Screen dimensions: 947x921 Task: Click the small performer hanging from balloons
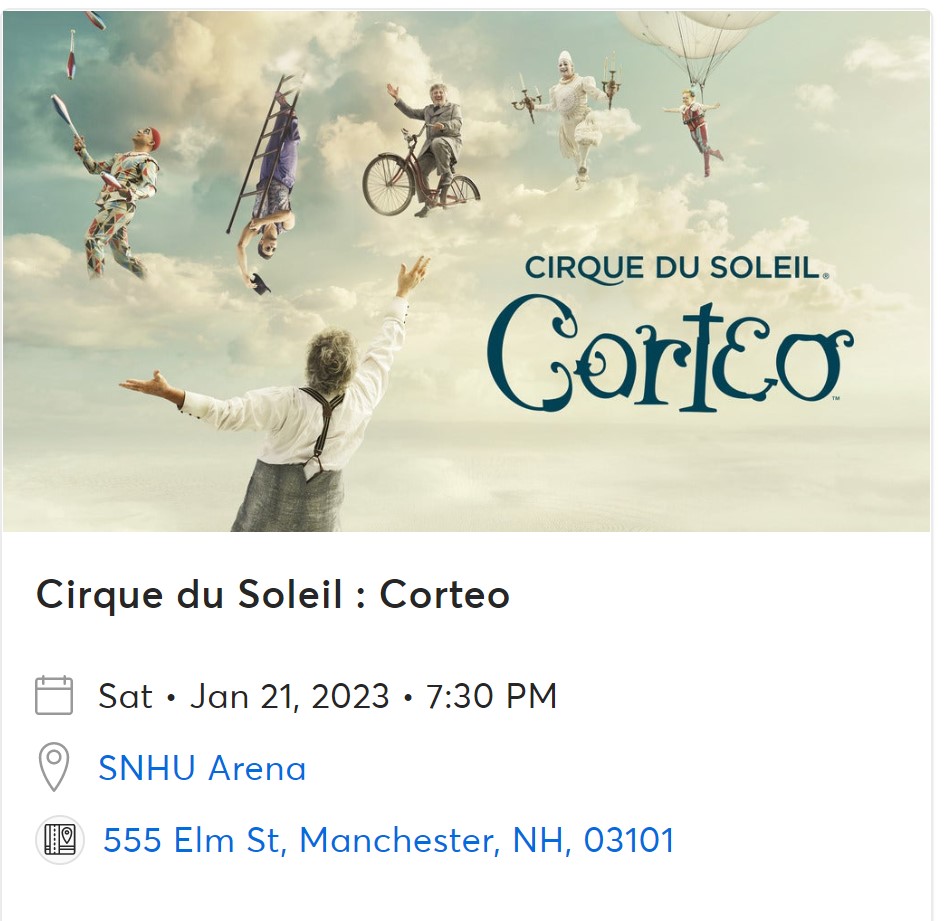(x=694, y=125)
